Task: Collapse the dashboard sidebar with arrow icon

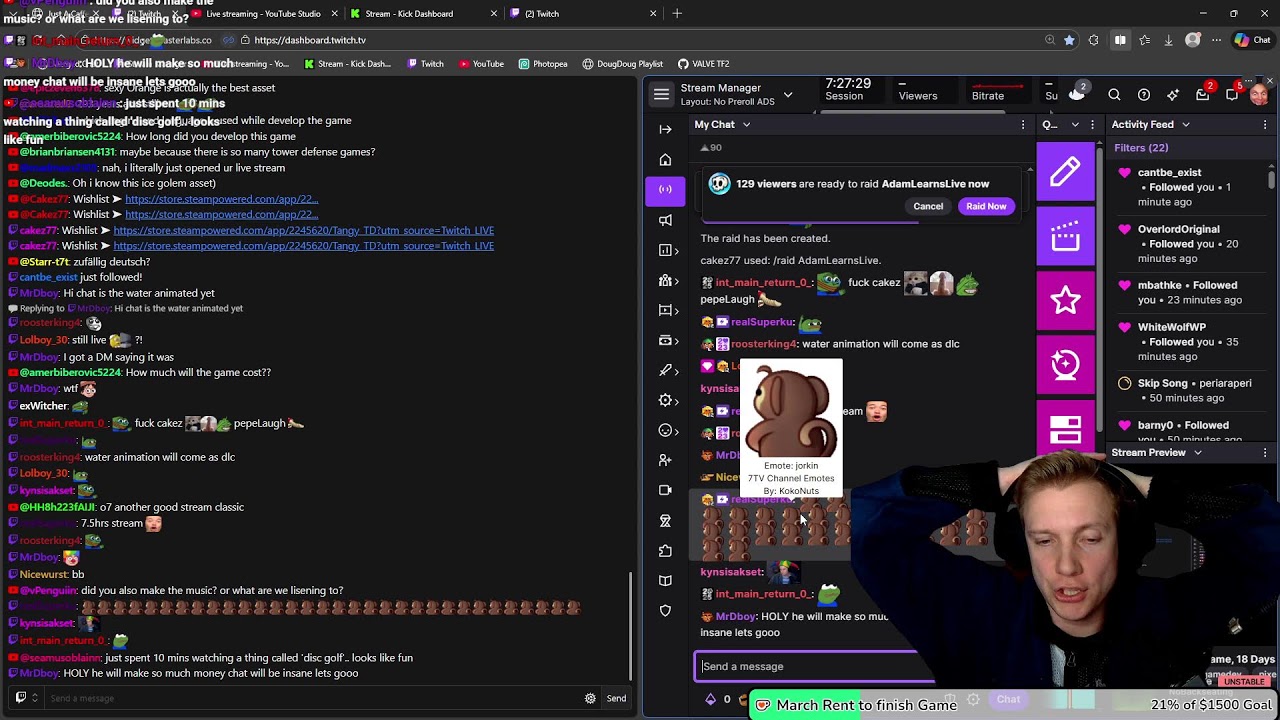Action: [x=666, y=129]
